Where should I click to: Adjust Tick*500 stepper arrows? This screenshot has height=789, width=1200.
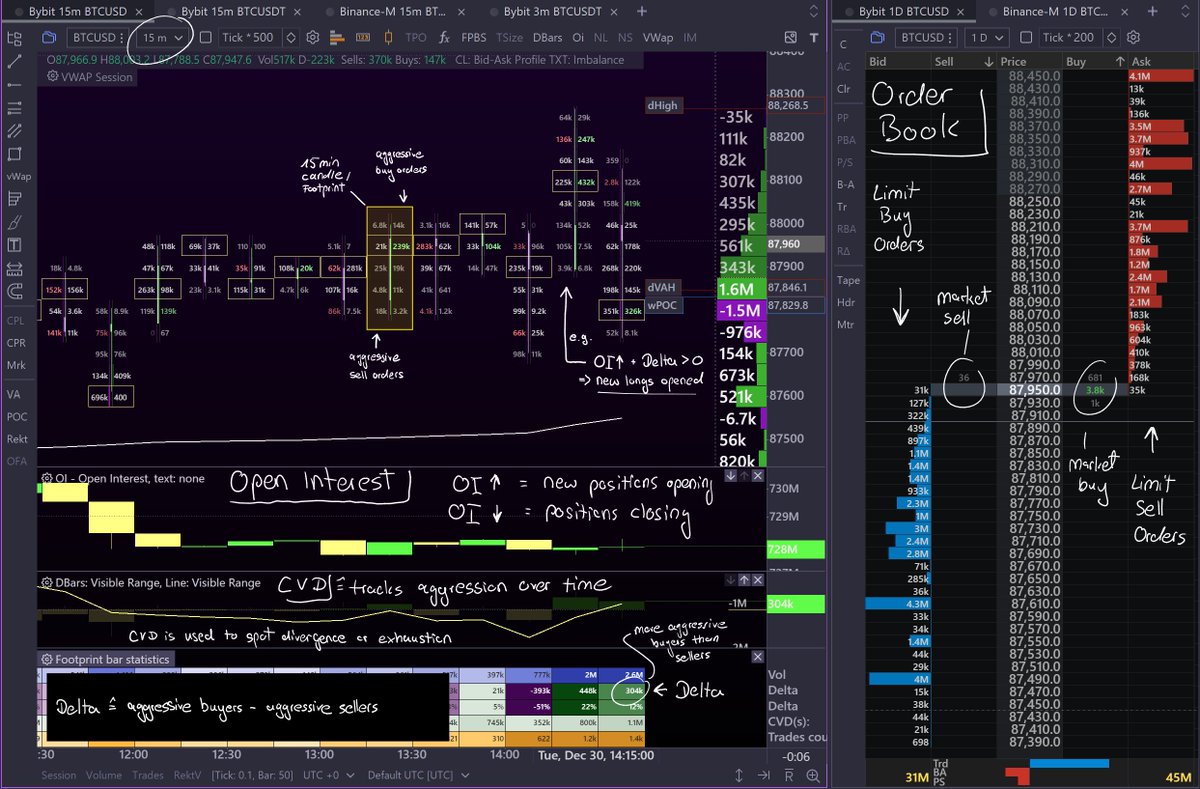coord(291,37)
